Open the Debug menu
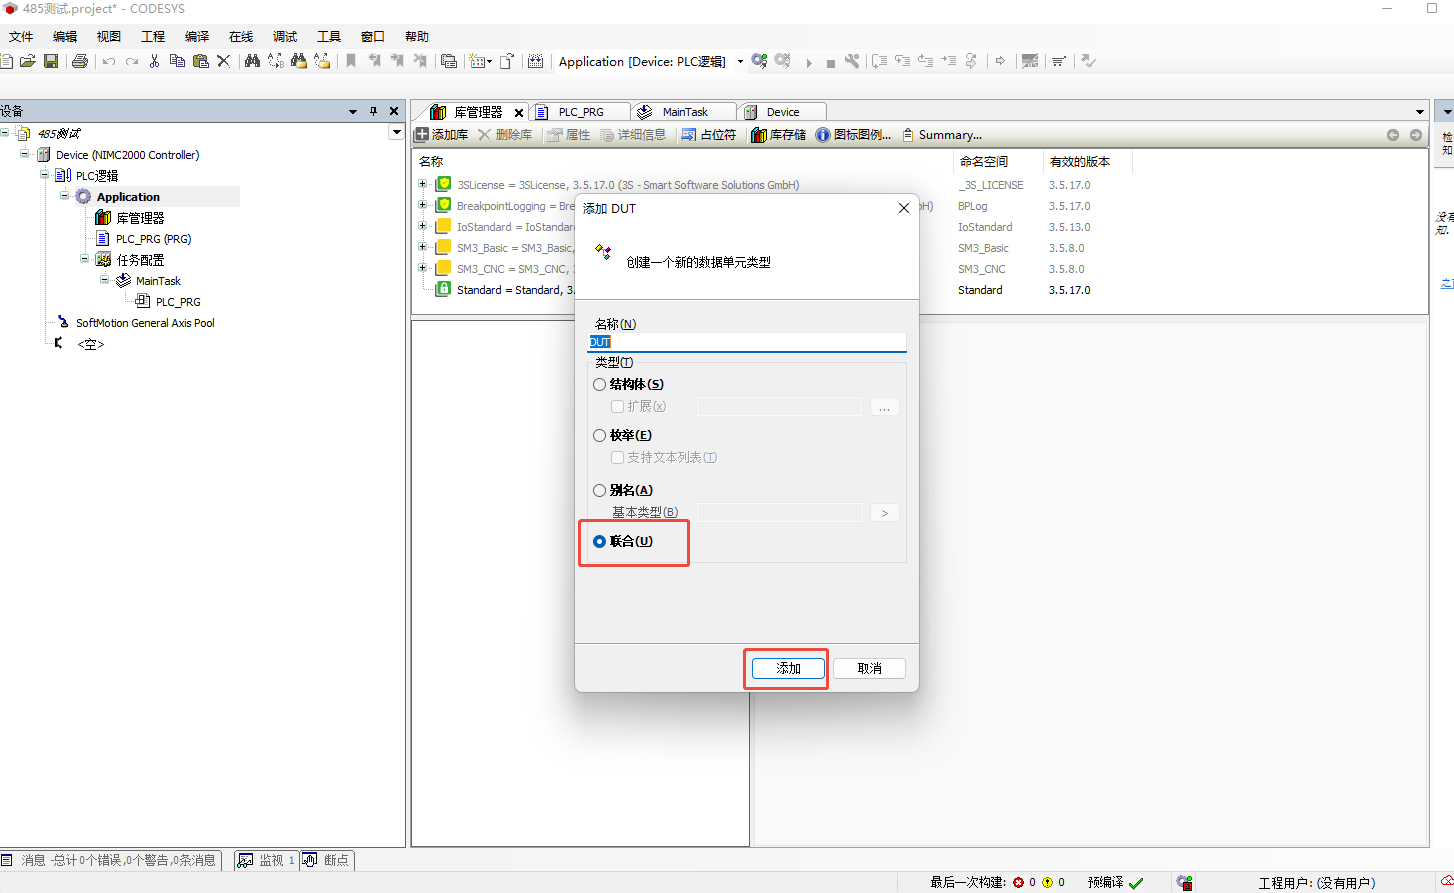Screen dimensions: 1454x893 (x=285, y=36)
